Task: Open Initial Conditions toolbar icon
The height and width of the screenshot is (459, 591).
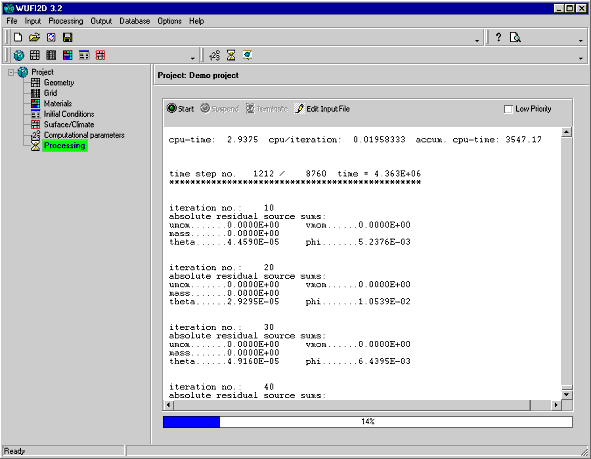Action: click(84, 55)
